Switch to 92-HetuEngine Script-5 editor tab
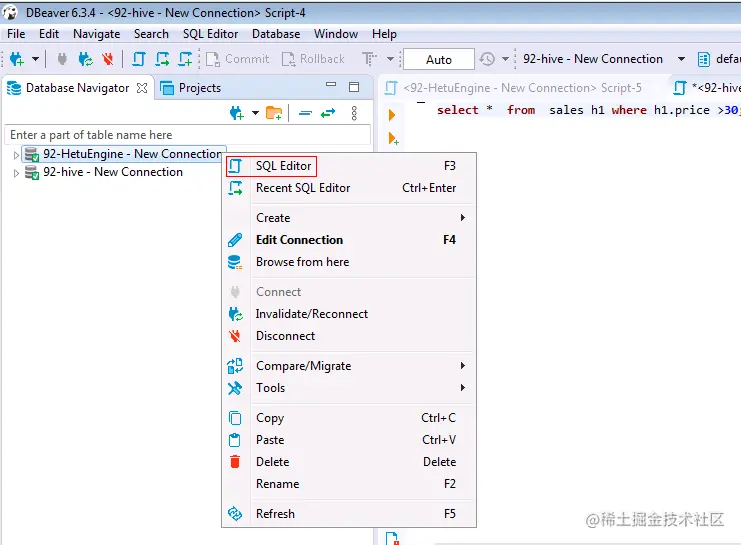 514,88
